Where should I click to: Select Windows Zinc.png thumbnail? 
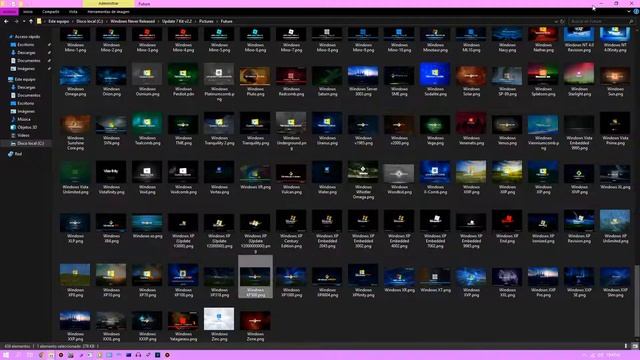coord(219,324)
